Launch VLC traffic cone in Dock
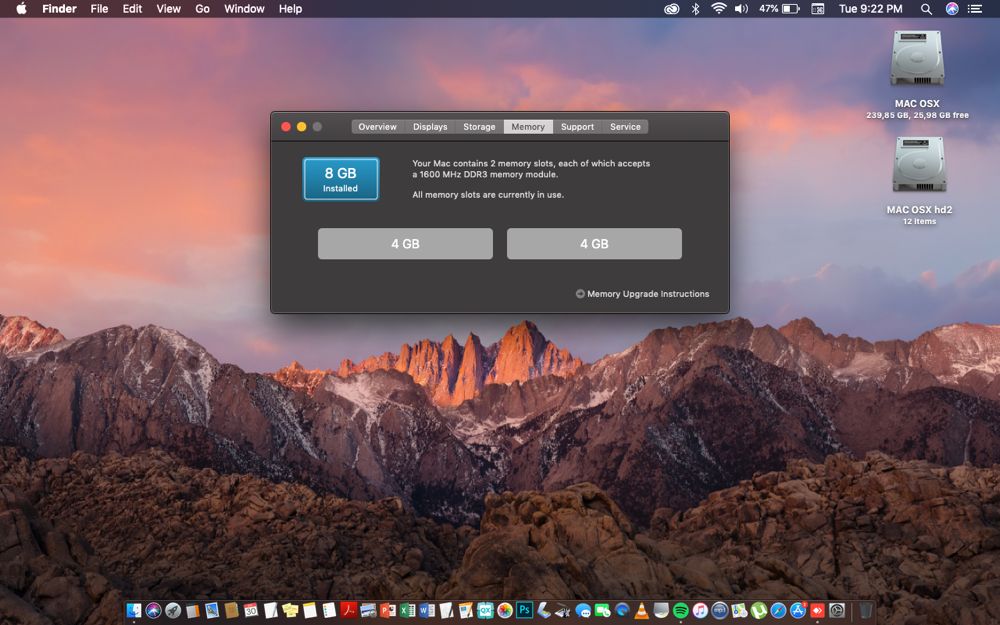This screenshot has width=1000, height=625. coord(642,610)
